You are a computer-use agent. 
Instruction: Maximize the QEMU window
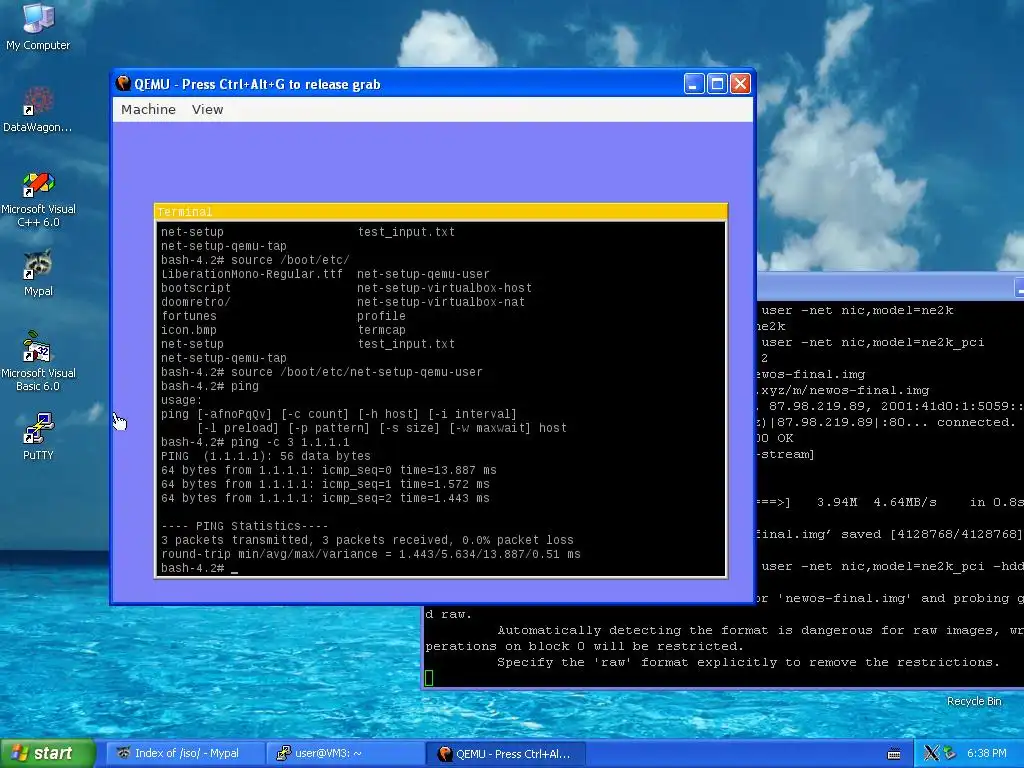pos(717,84)
